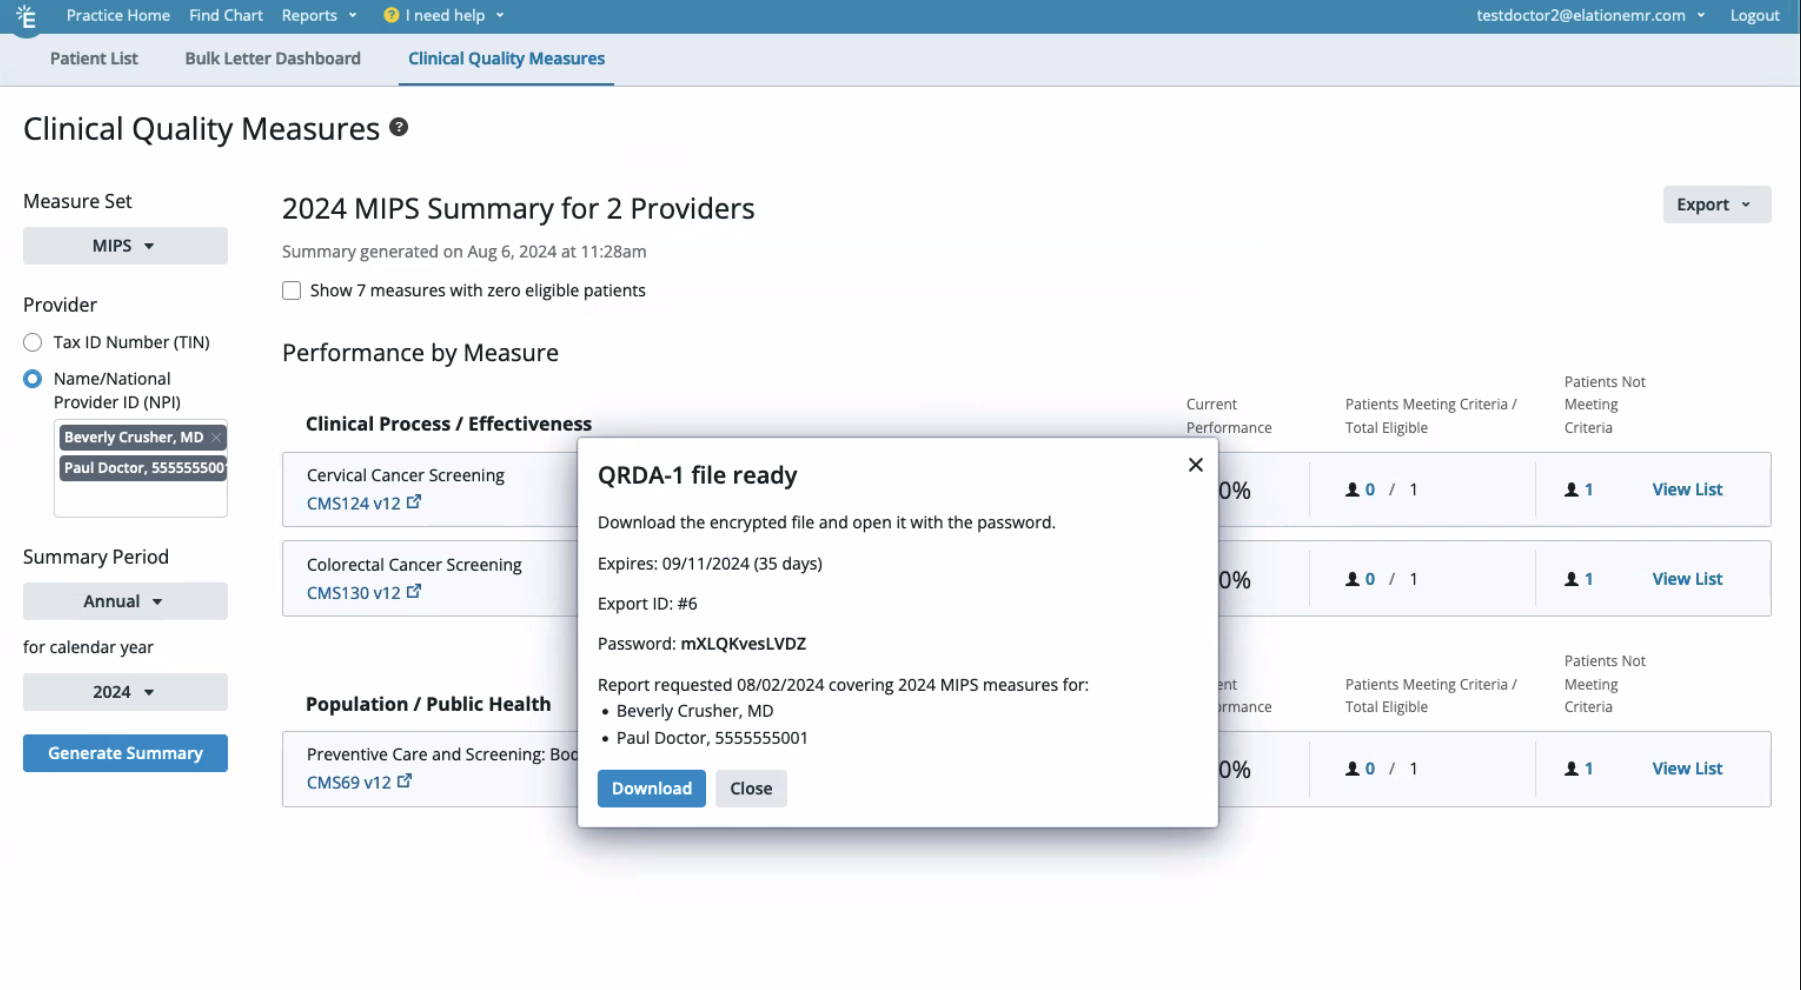Click the help icon beside Clinical Quality Measures heading
1801x990 pixels.
pos(398,127)
